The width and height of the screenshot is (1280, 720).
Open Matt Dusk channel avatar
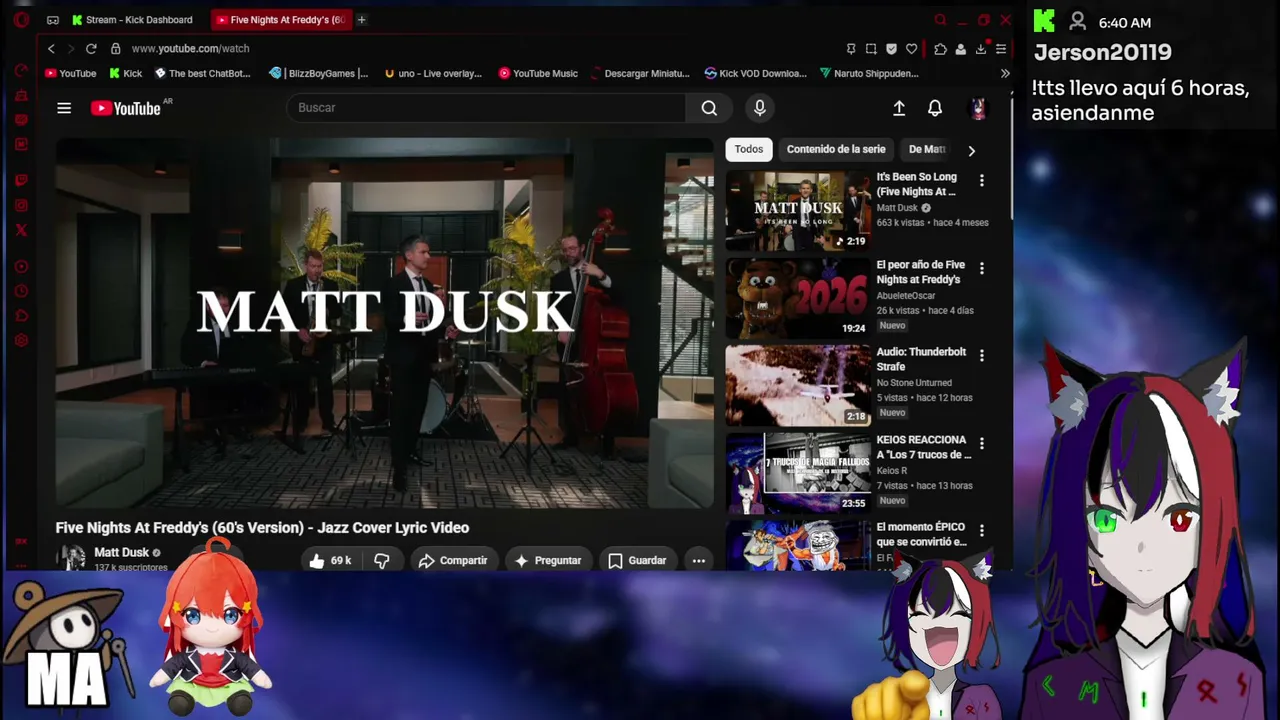70,558
